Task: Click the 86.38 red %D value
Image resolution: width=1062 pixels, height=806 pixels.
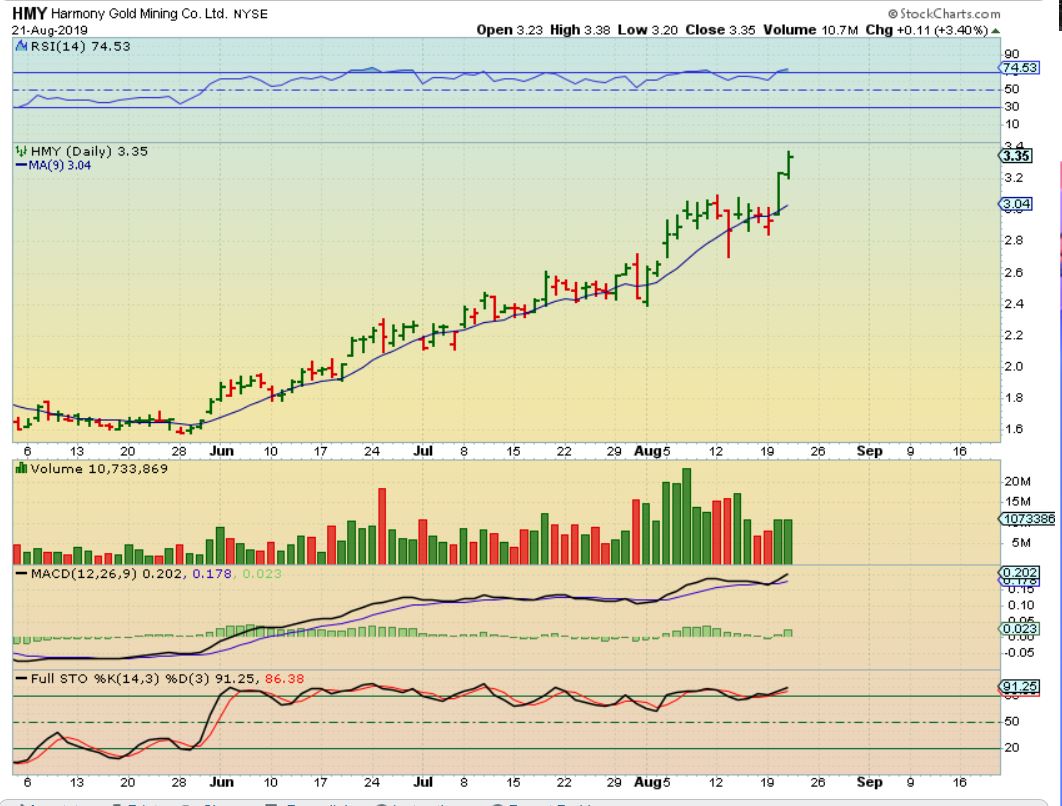Action: coord(284,678)
